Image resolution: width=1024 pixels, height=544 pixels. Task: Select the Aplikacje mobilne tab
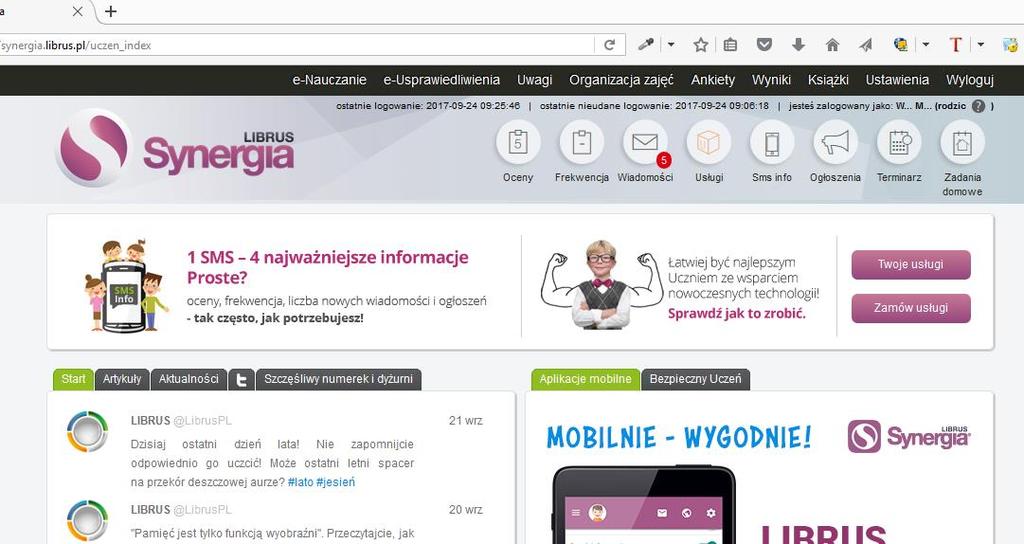[x=585, y=379]
